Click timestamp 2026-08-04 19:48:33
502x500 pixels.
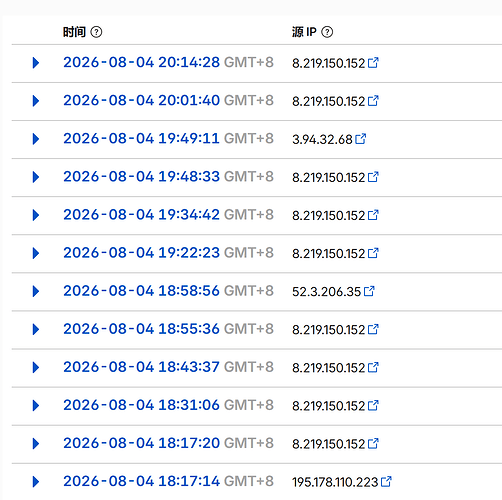click(x=141, y=176)
